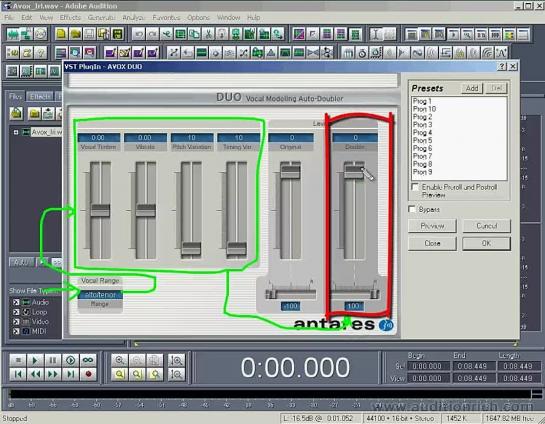Click the help question-mark toolbar icon
The height and width of the screenshot is (424, 545).
(40, 53)
